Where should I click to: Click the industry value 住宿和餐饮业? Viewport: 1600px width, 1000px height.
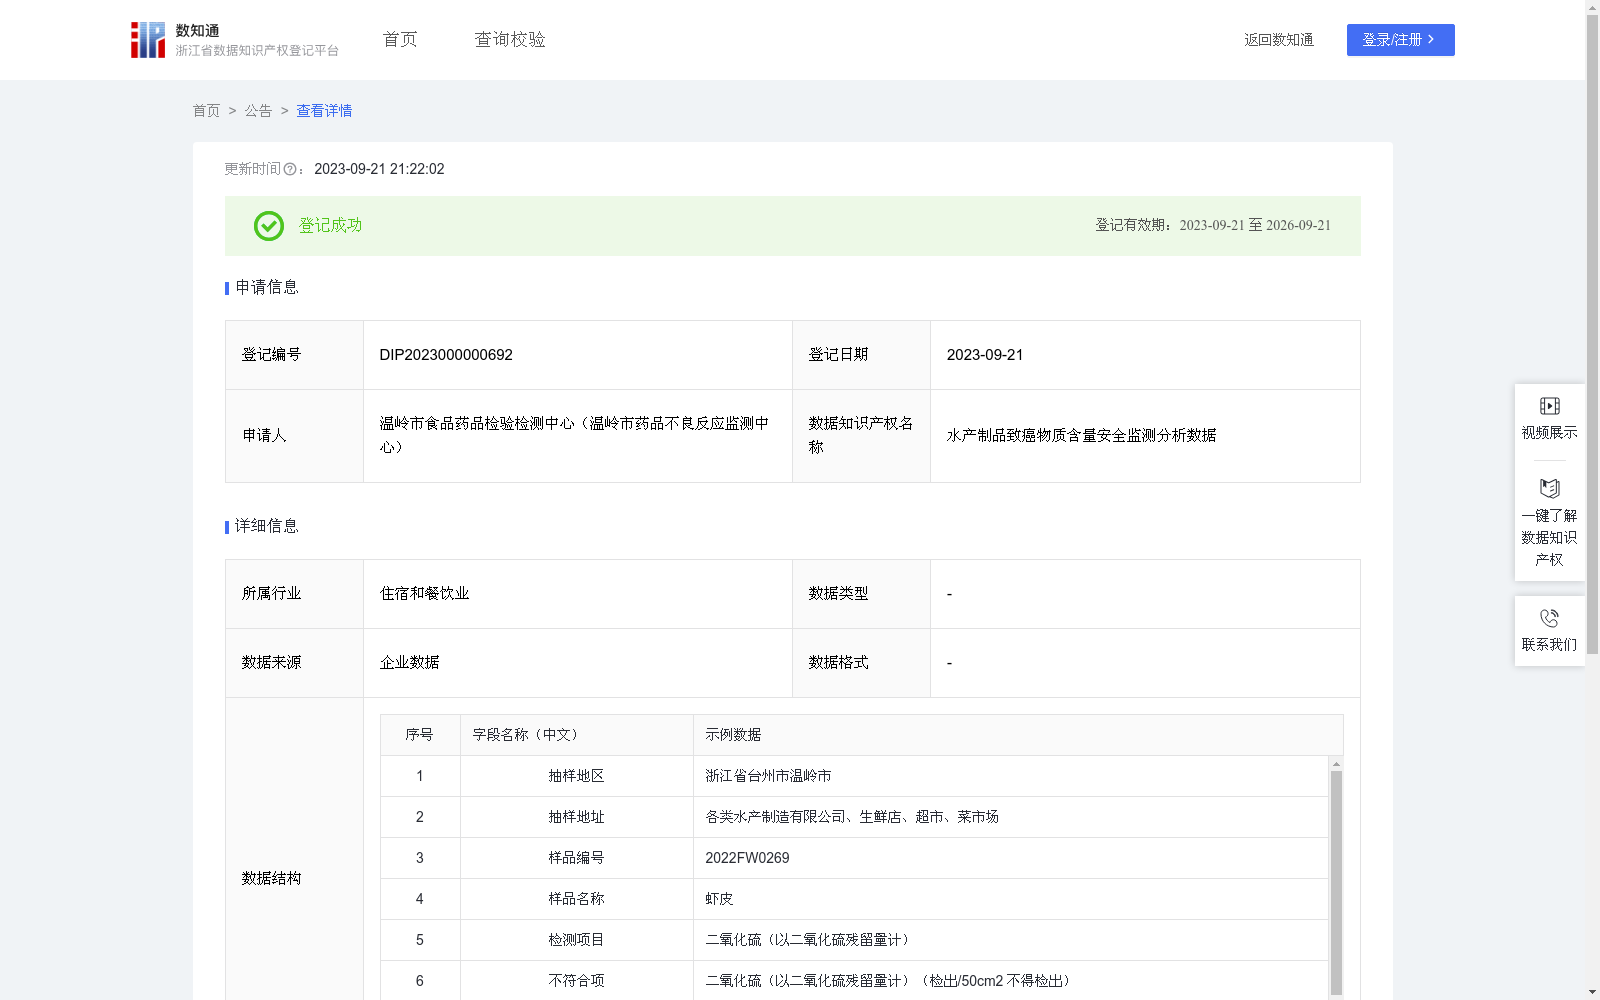[424, 594]
